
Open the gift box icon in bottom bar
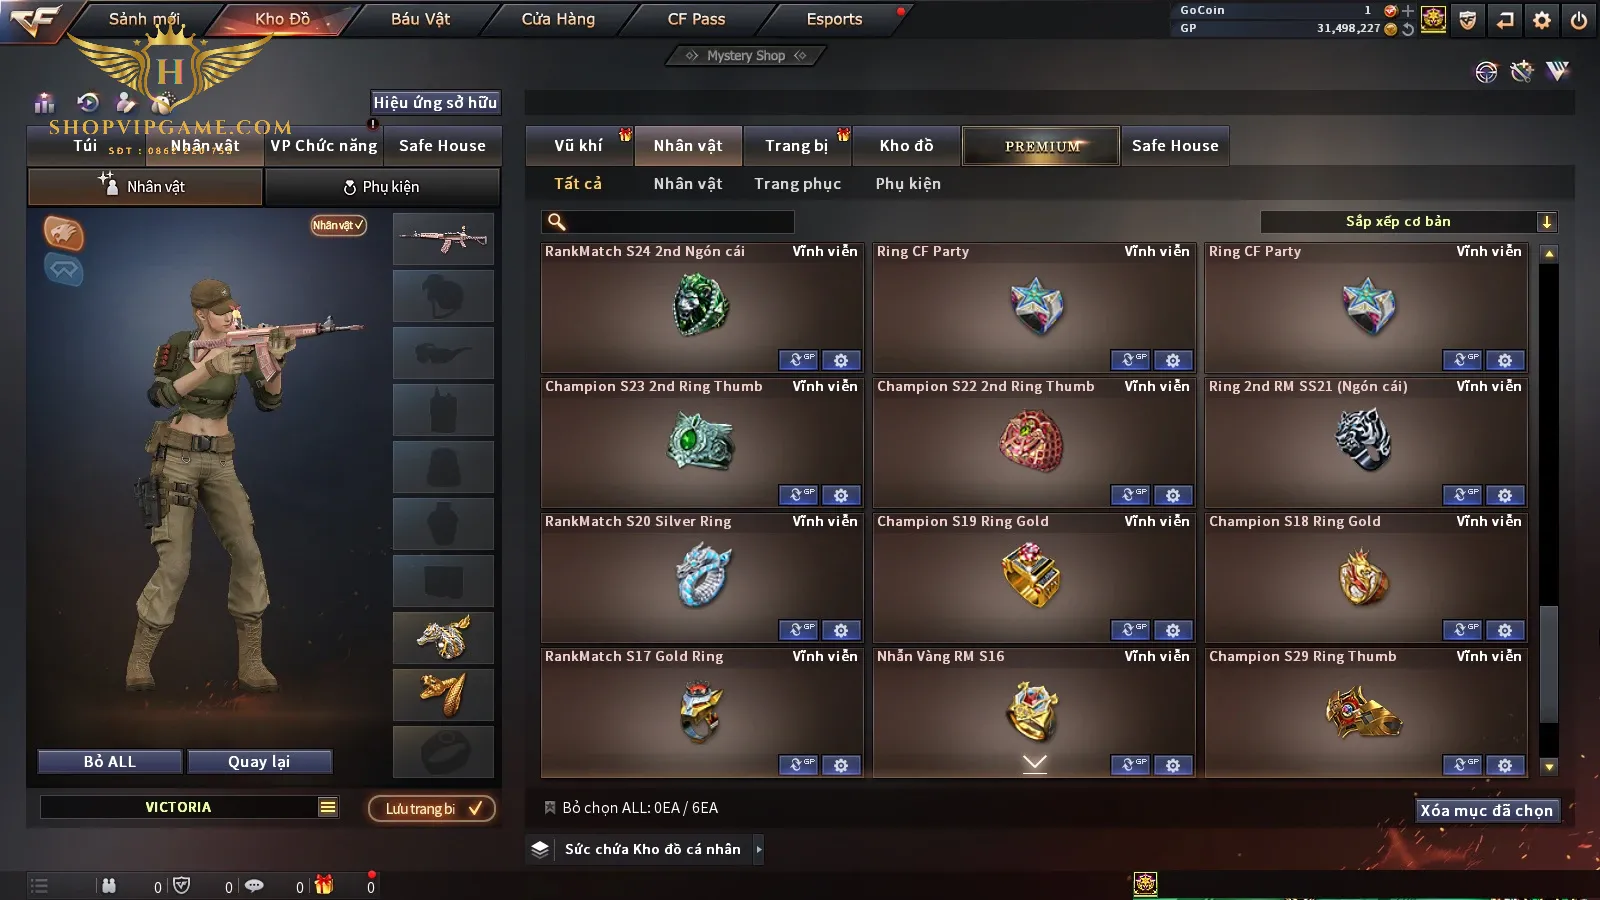tap(324, 885)
